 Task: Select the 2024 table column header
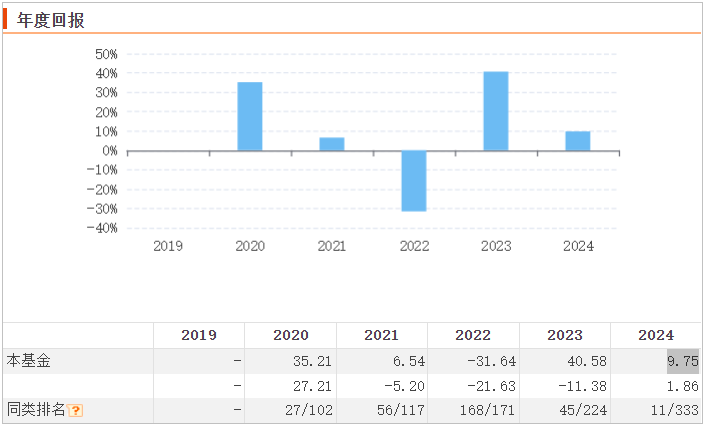pos(656,335)
